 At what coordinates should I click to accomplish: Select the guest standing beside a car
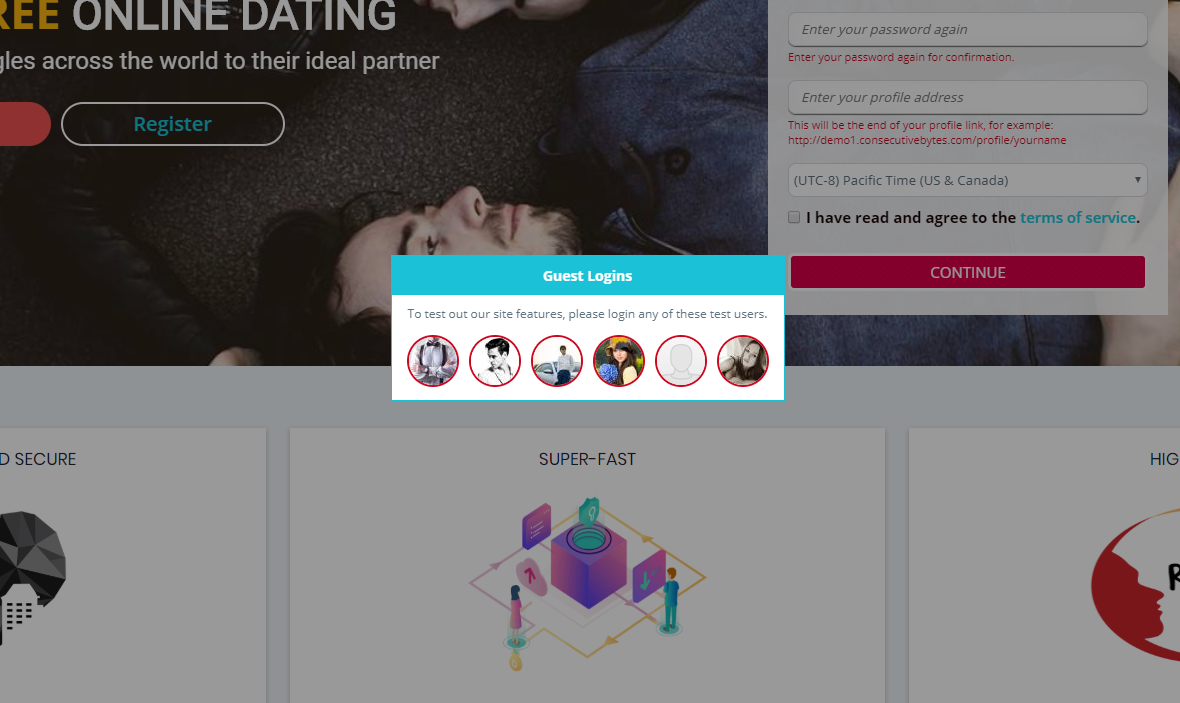pos(557,361)
